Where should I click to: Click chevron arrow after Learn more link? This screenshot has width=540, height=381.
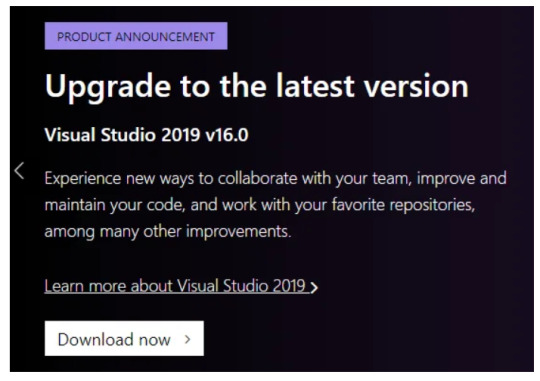coord(314,287)
